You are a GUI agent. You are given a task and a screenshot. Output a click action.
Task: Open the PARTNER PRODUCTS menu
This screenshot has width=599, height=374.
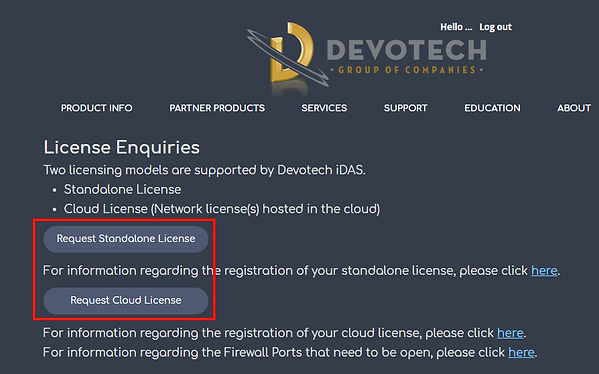(x=217, y=108)
